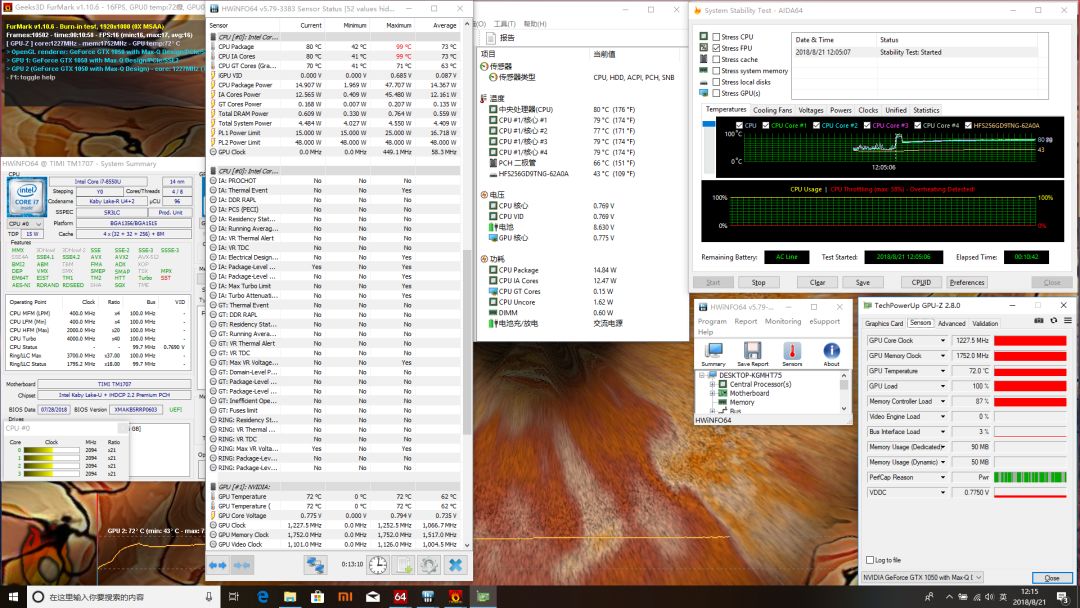Enable Stress CPU checkbox
1080x608 pixels.
point(716,37)
